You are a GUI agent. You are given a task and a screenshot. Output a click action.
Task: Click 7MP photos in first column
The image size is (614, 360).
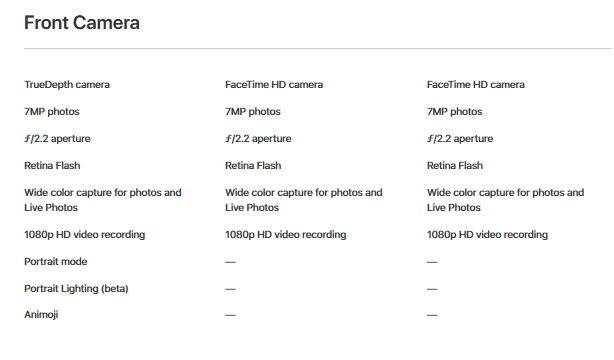click(x=52, y=112)
